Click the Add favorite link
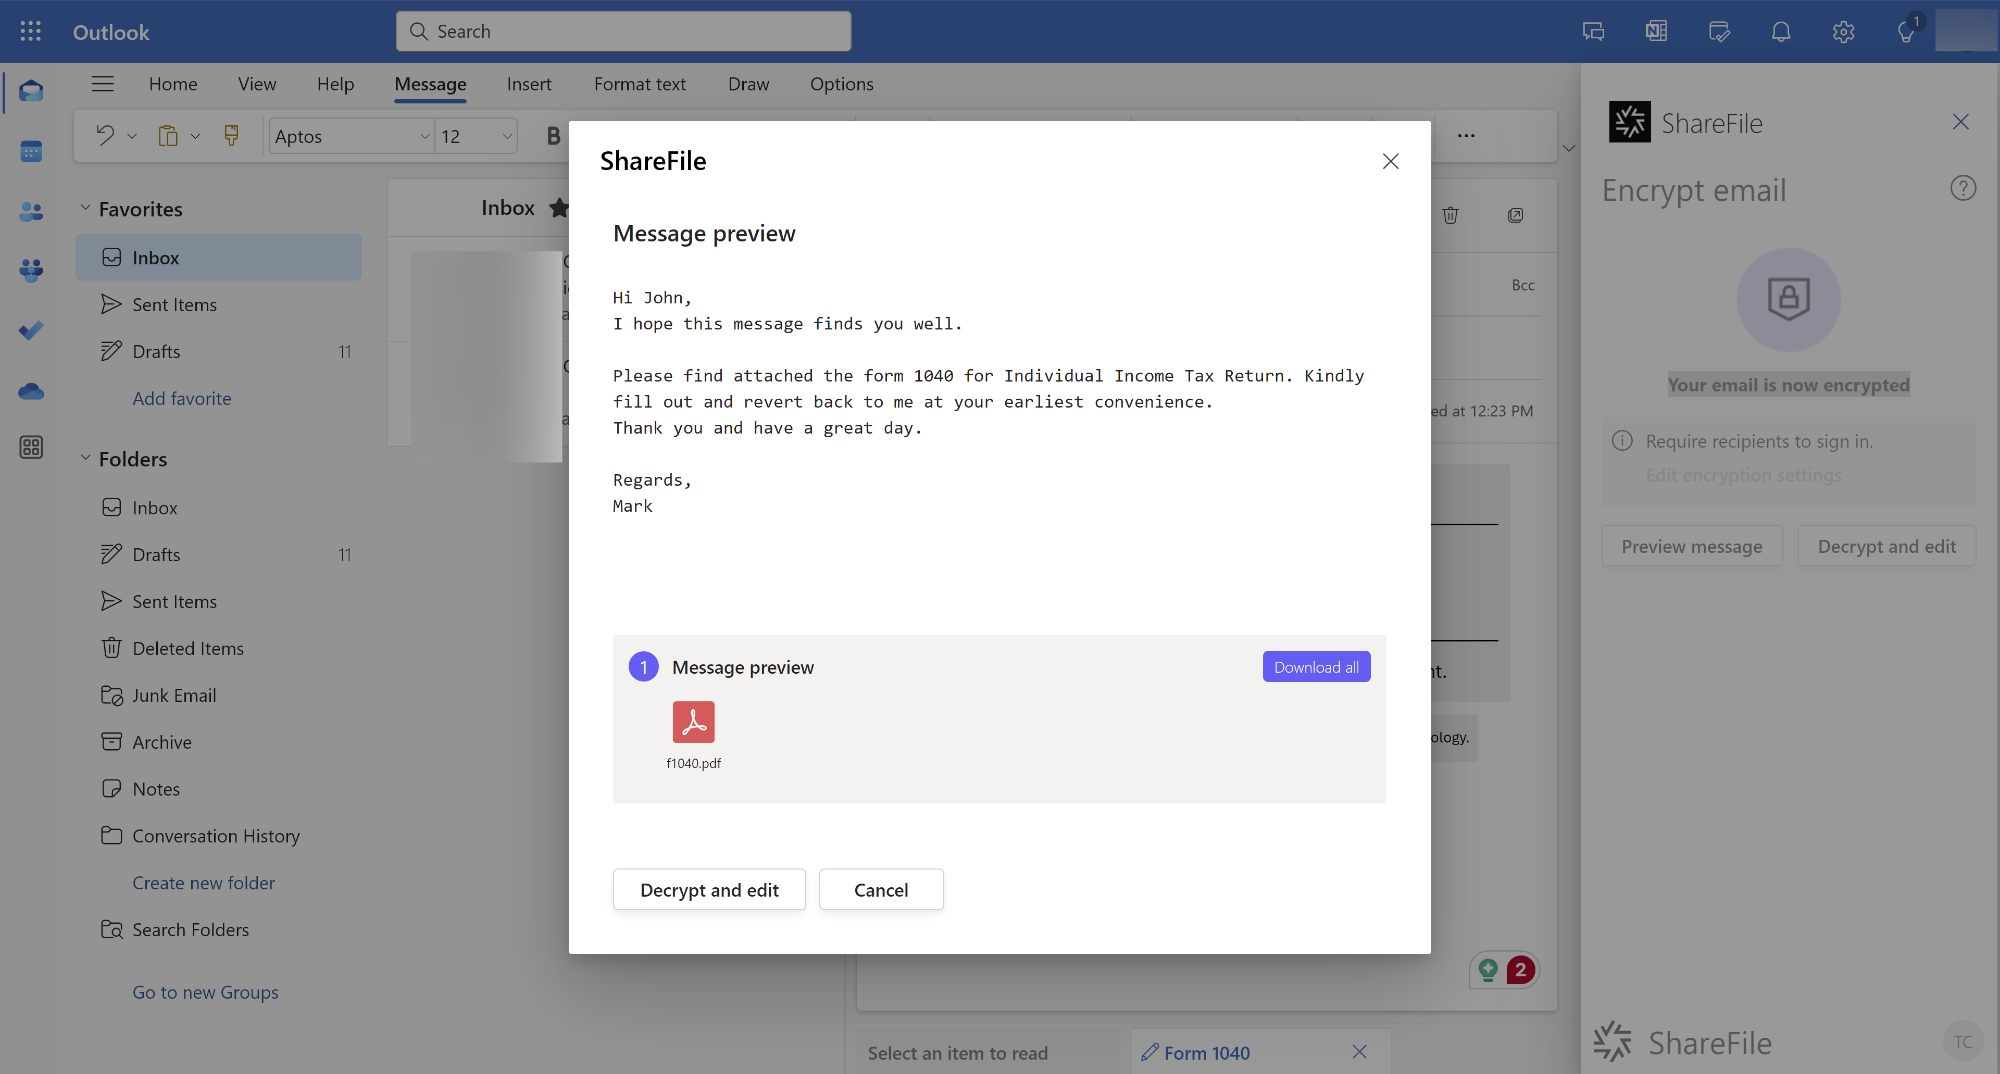 [x=182, y=398]
